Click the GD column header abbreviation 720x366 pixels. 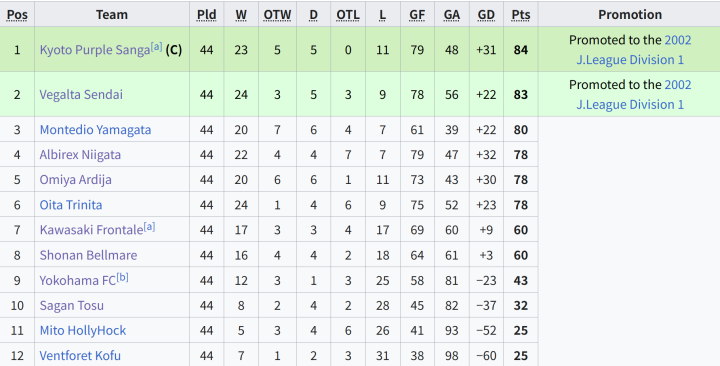click(x=486, y=15)
